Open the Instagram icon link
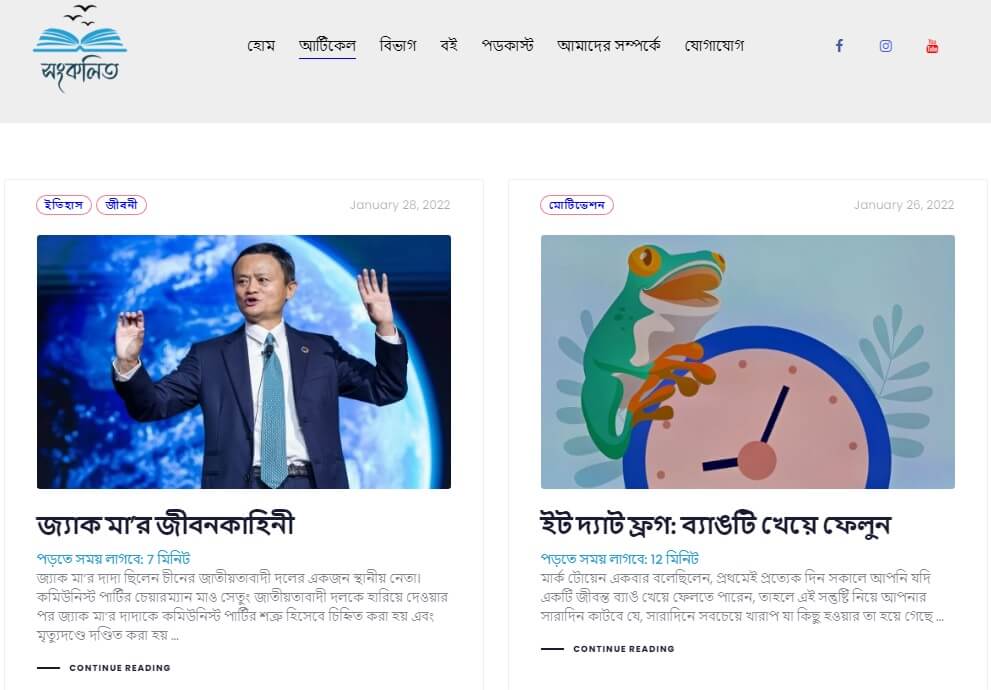 pos(885,45)
